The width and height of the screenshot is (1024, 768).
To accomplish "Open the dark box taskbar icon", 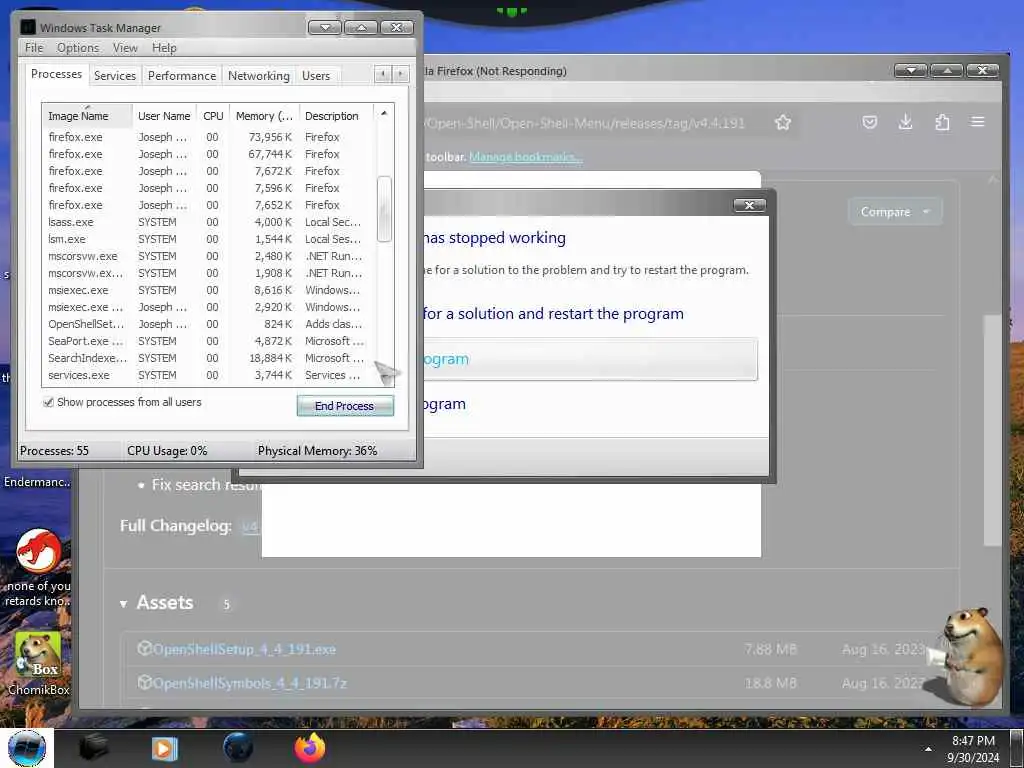I will click(94, 747).
